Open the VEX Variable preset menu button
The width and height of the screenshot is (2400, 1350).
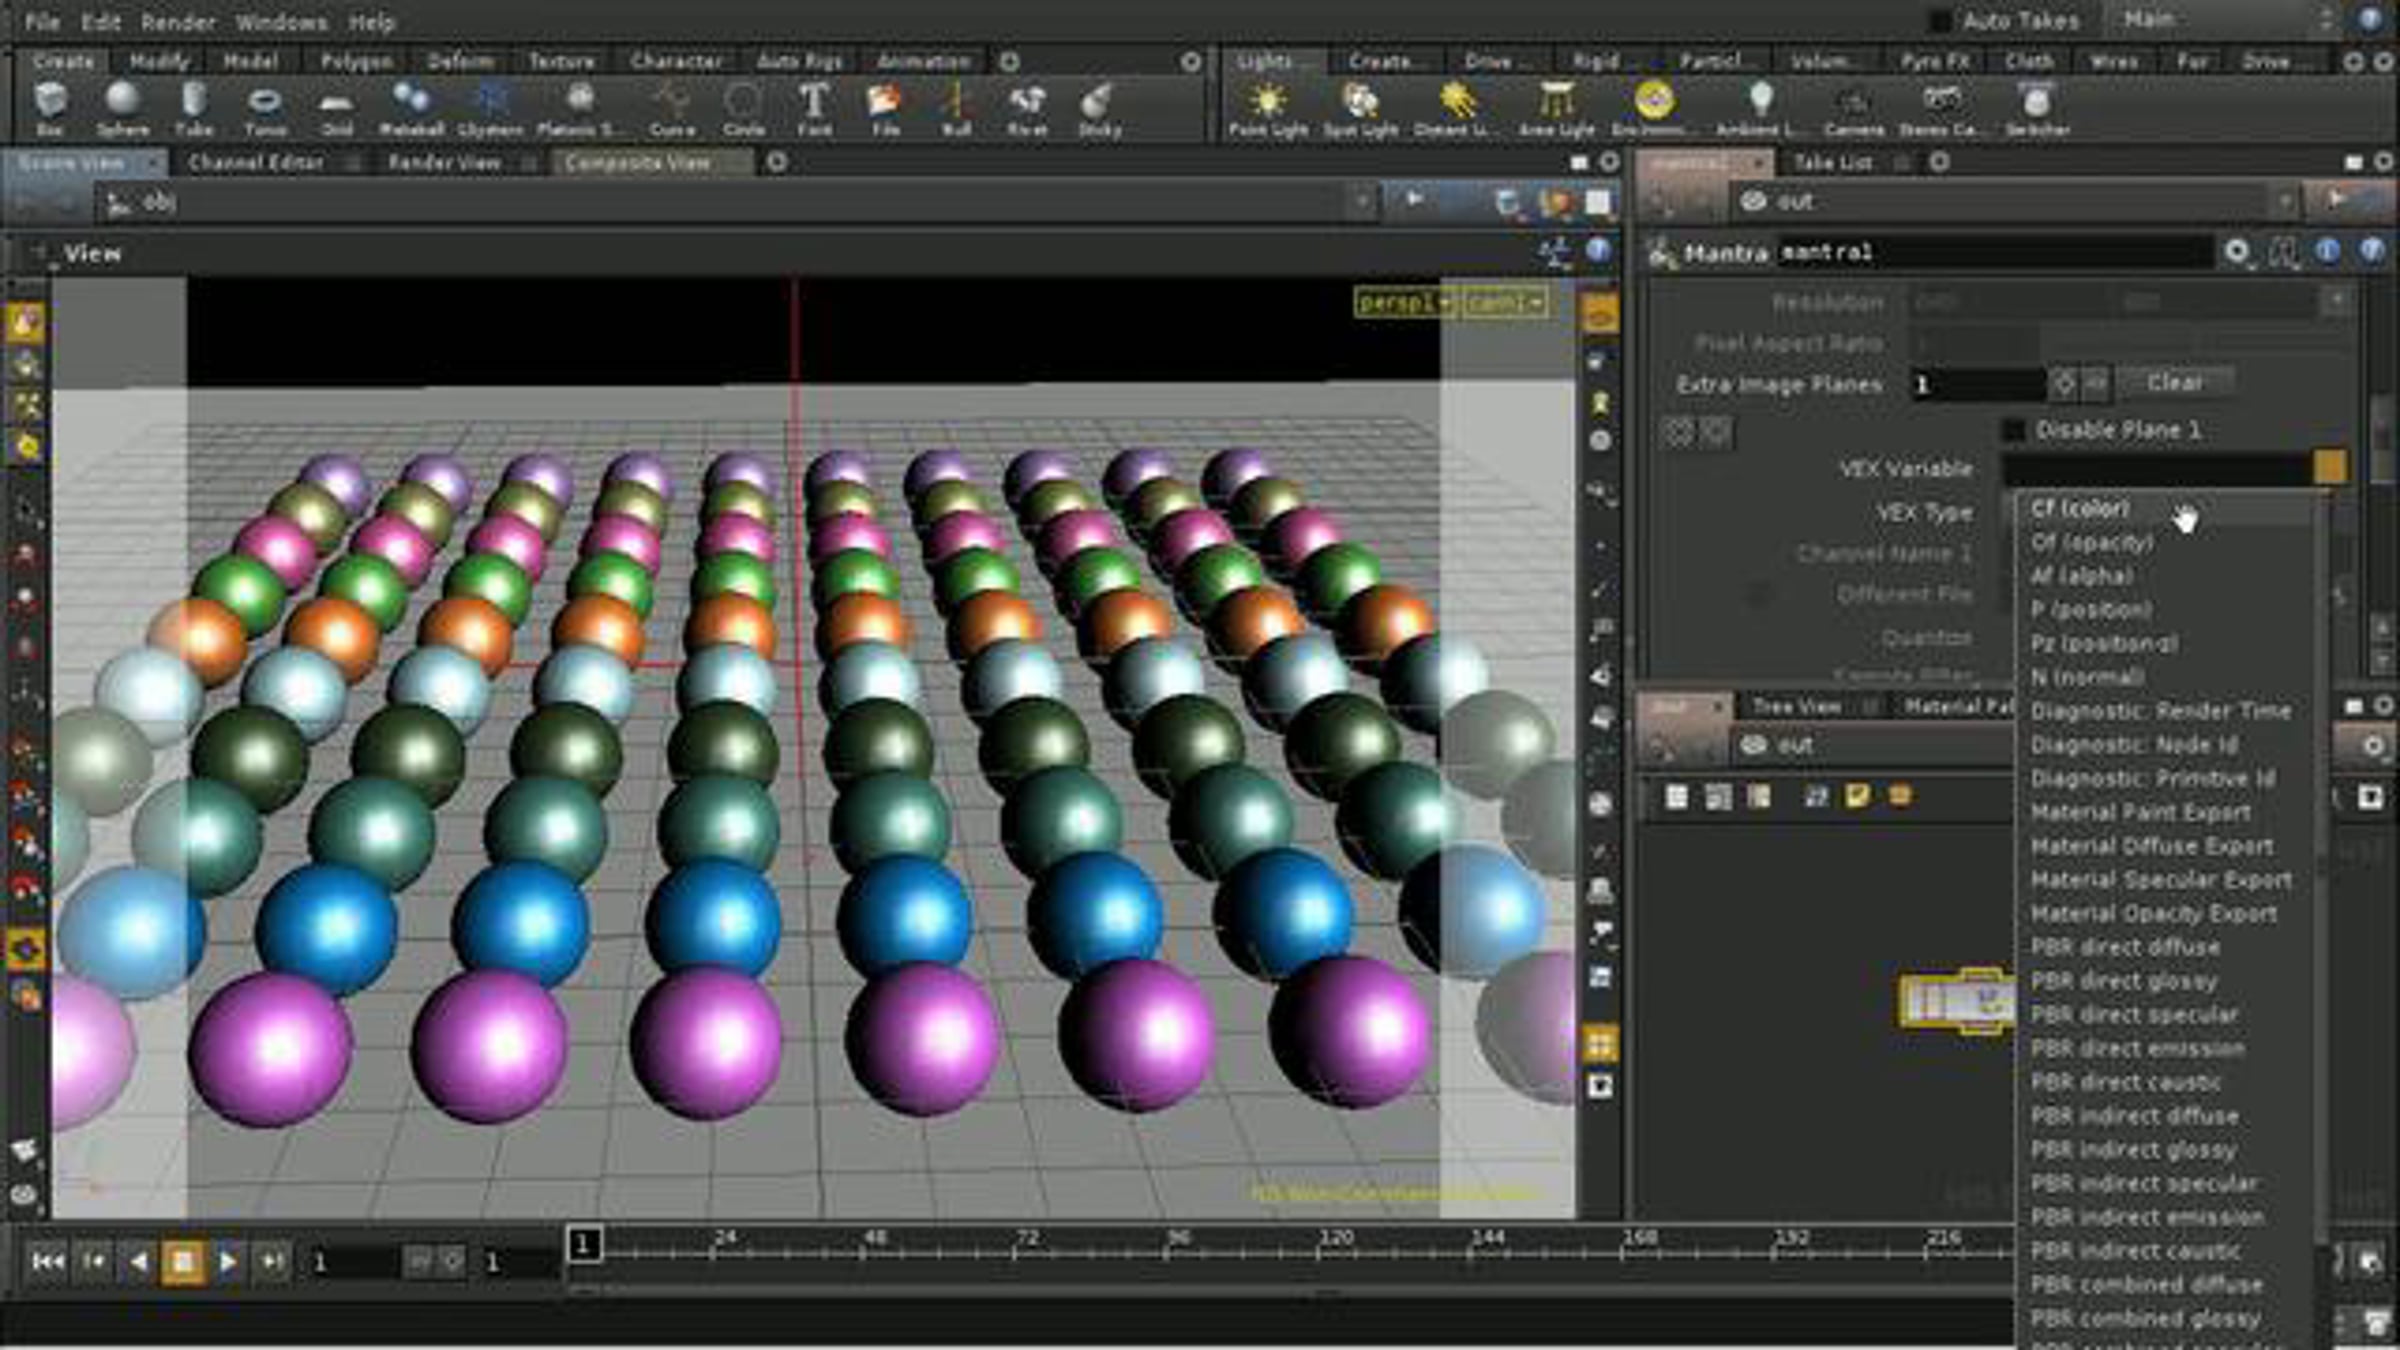tap(2329, 467)
